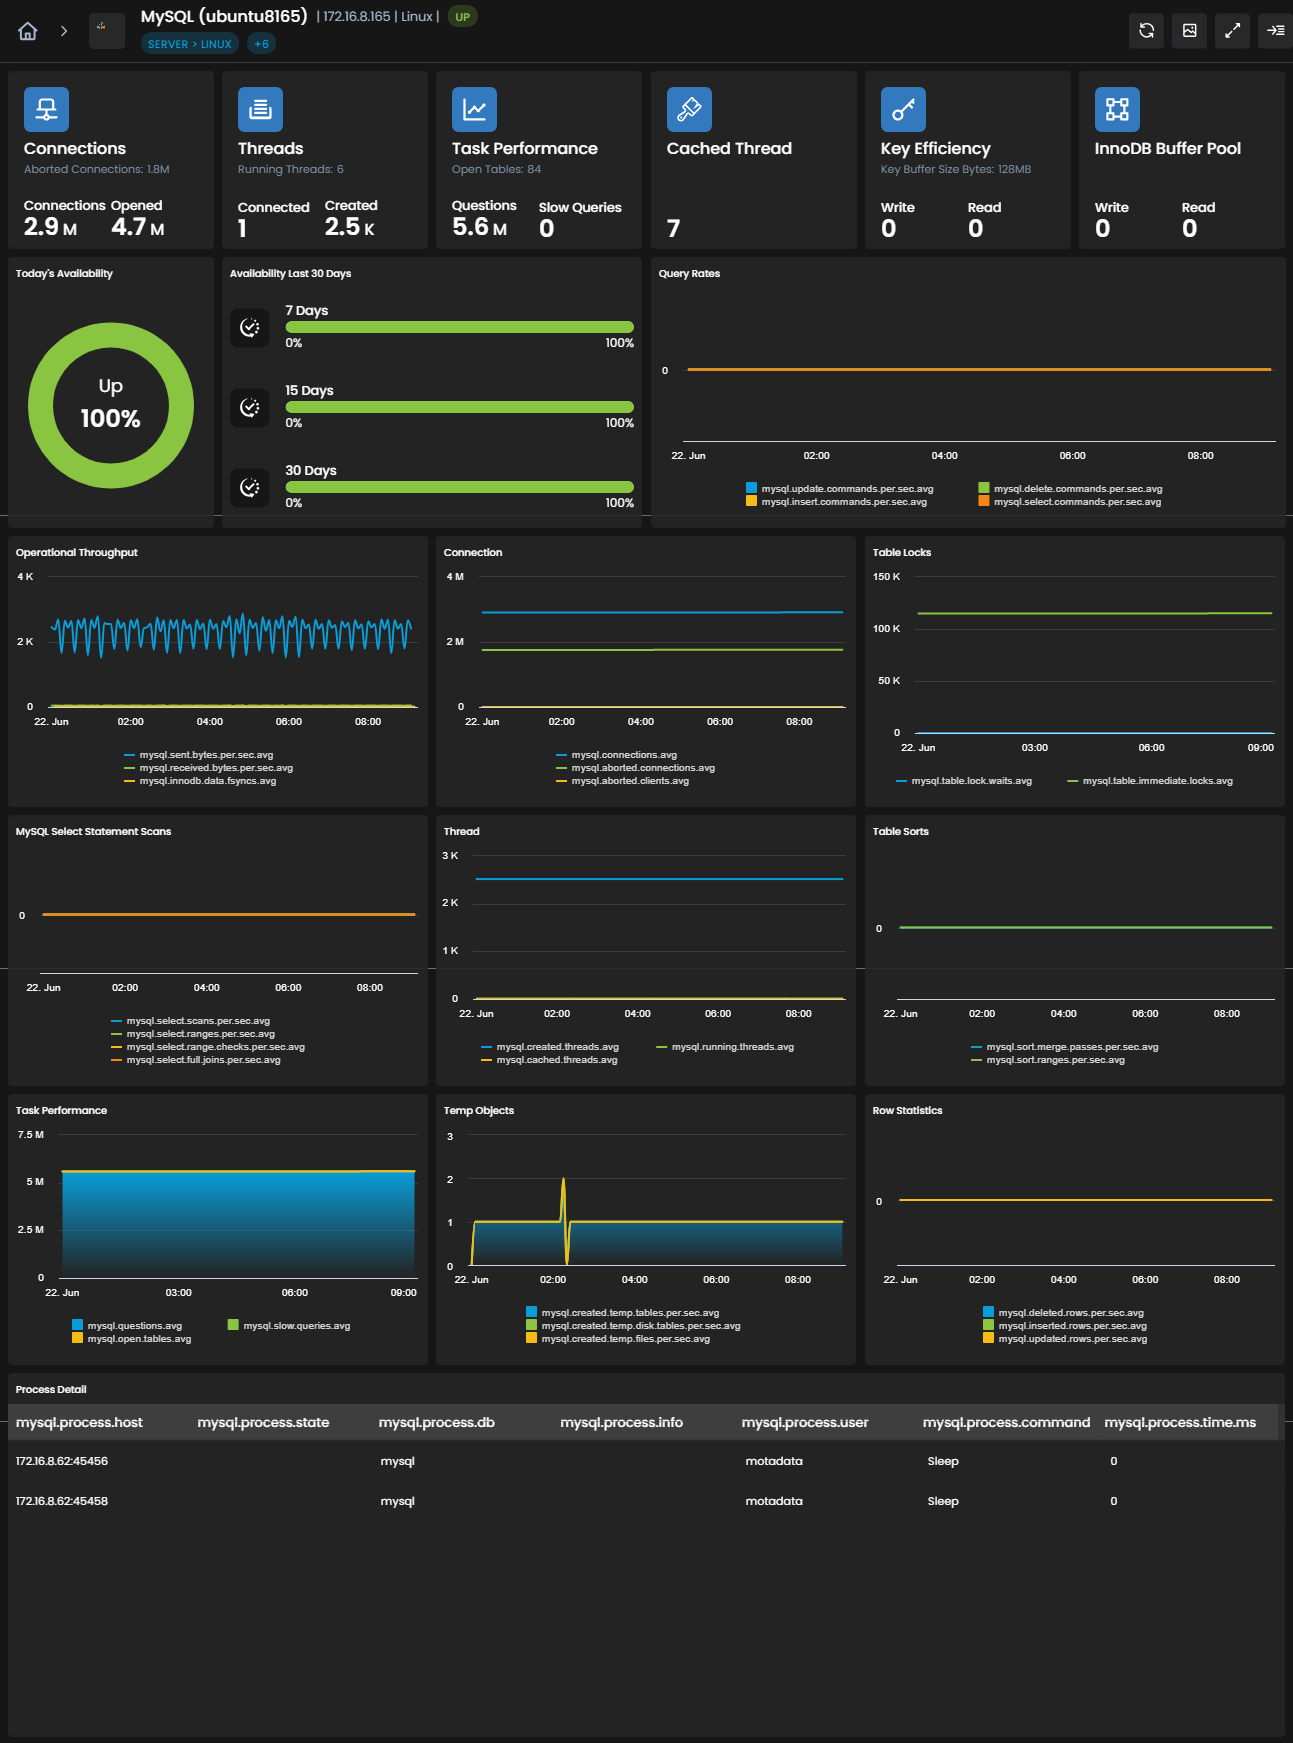Click the 7 Days availability progress bar
This screenshot has width=1293, height=1743.
click(459, 327)
